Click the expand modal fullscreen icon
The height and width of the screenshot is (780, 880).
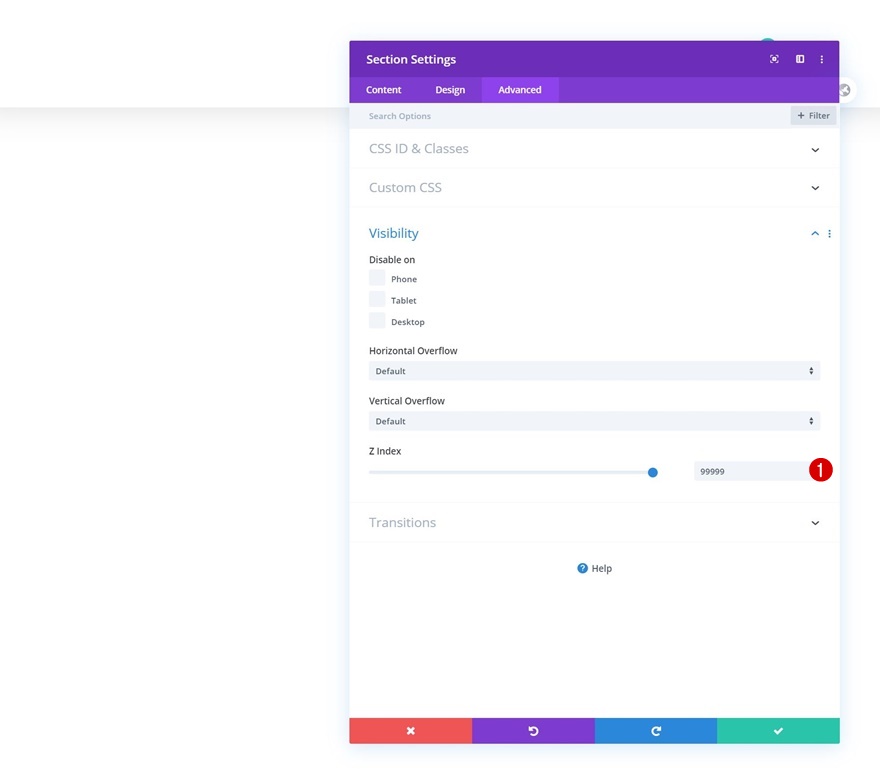tap(774, 59)
